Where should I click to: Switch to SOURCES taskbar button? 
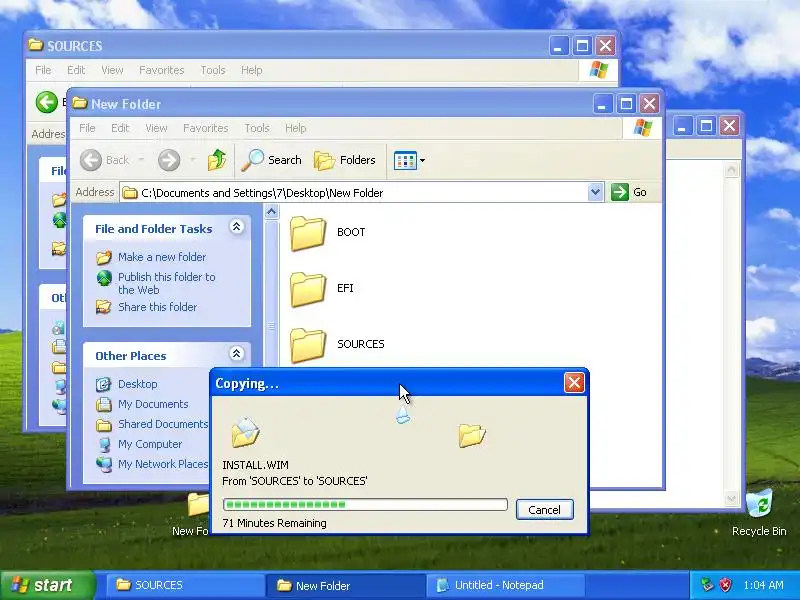185,585
